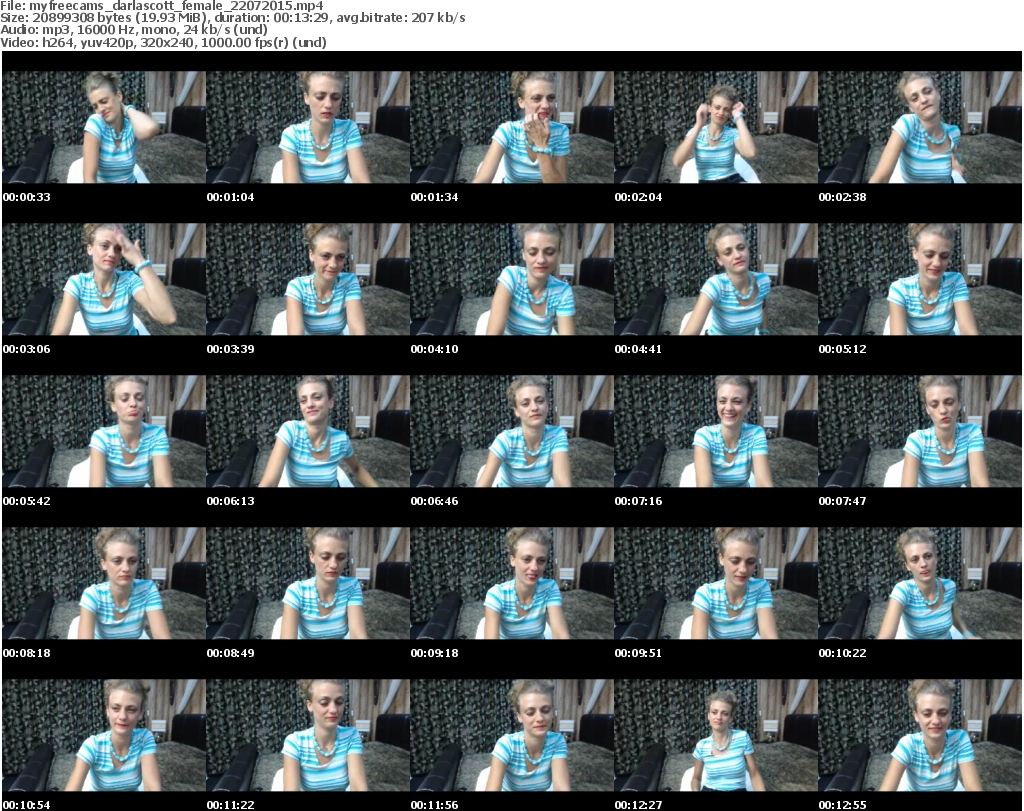Viewport: 1024px width, 811px height.
Task: Select the thumbnail frame at 00:03:06
Action: (x=104, y=279)
